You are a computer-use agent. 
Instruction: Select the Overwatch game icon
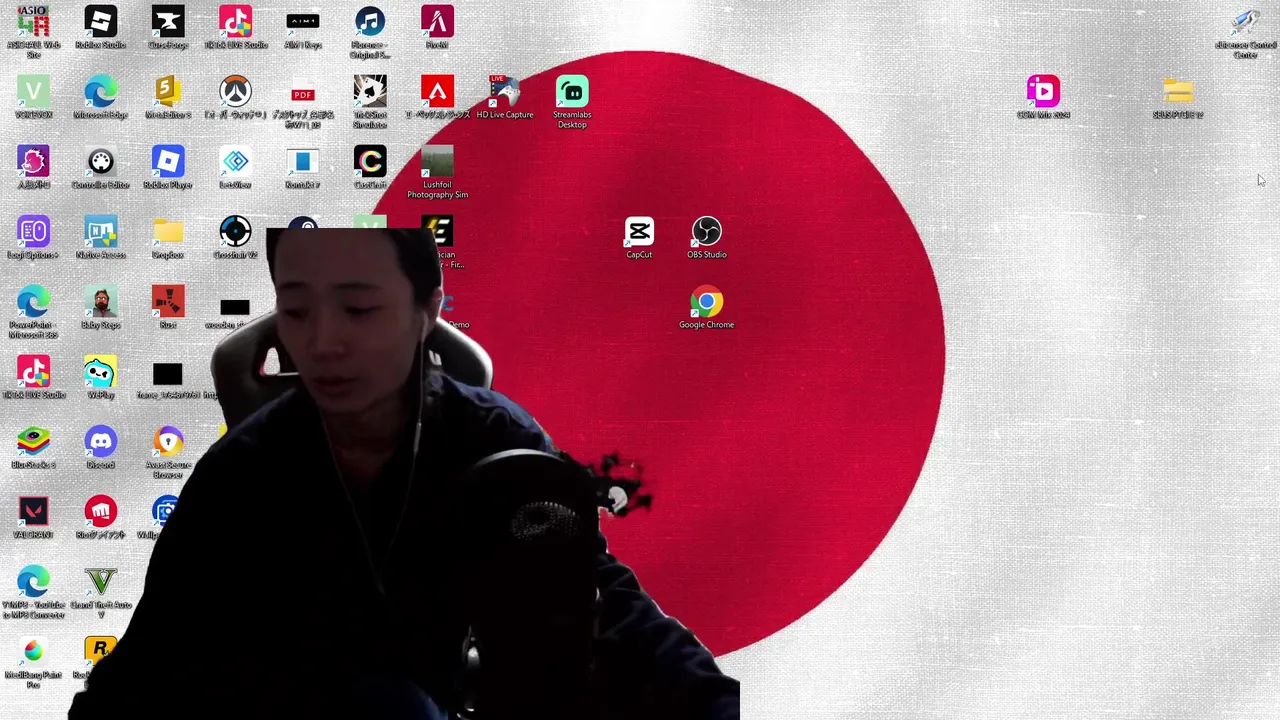tap(235, 92)
